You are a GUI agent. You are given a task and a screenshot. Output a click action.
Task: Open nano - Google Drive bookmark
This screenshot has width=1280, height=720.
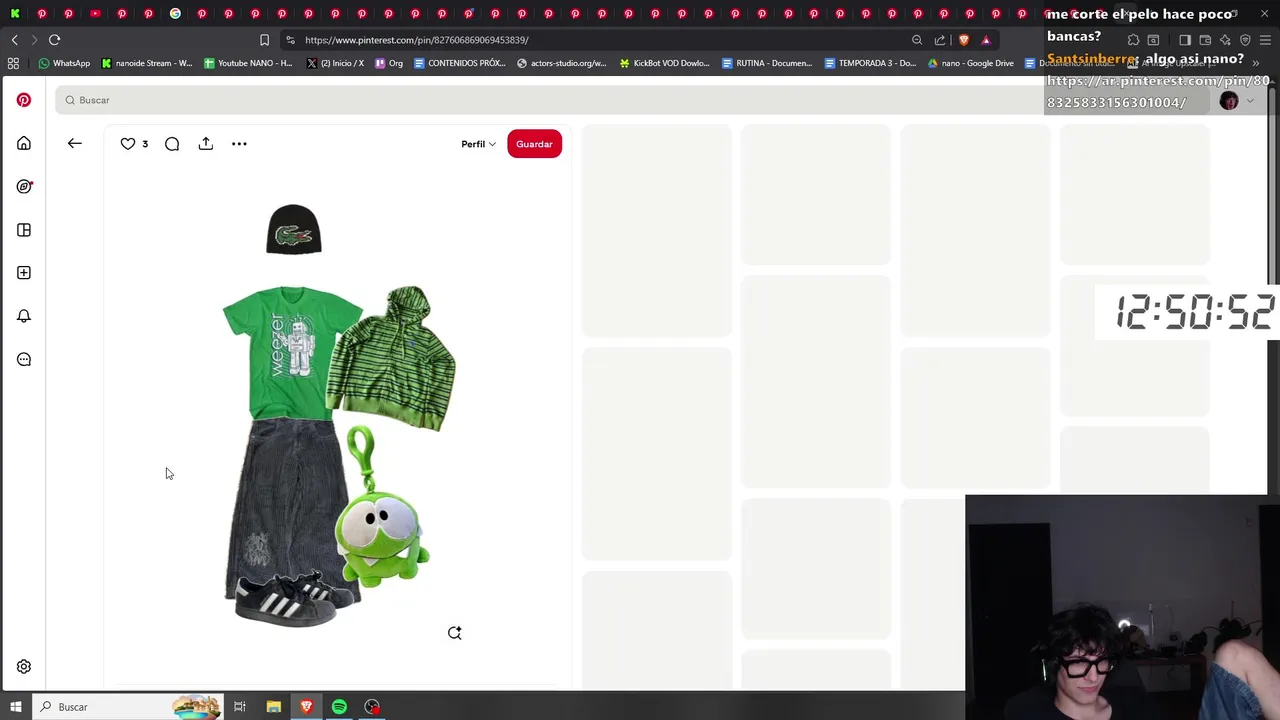click(971, 63)
